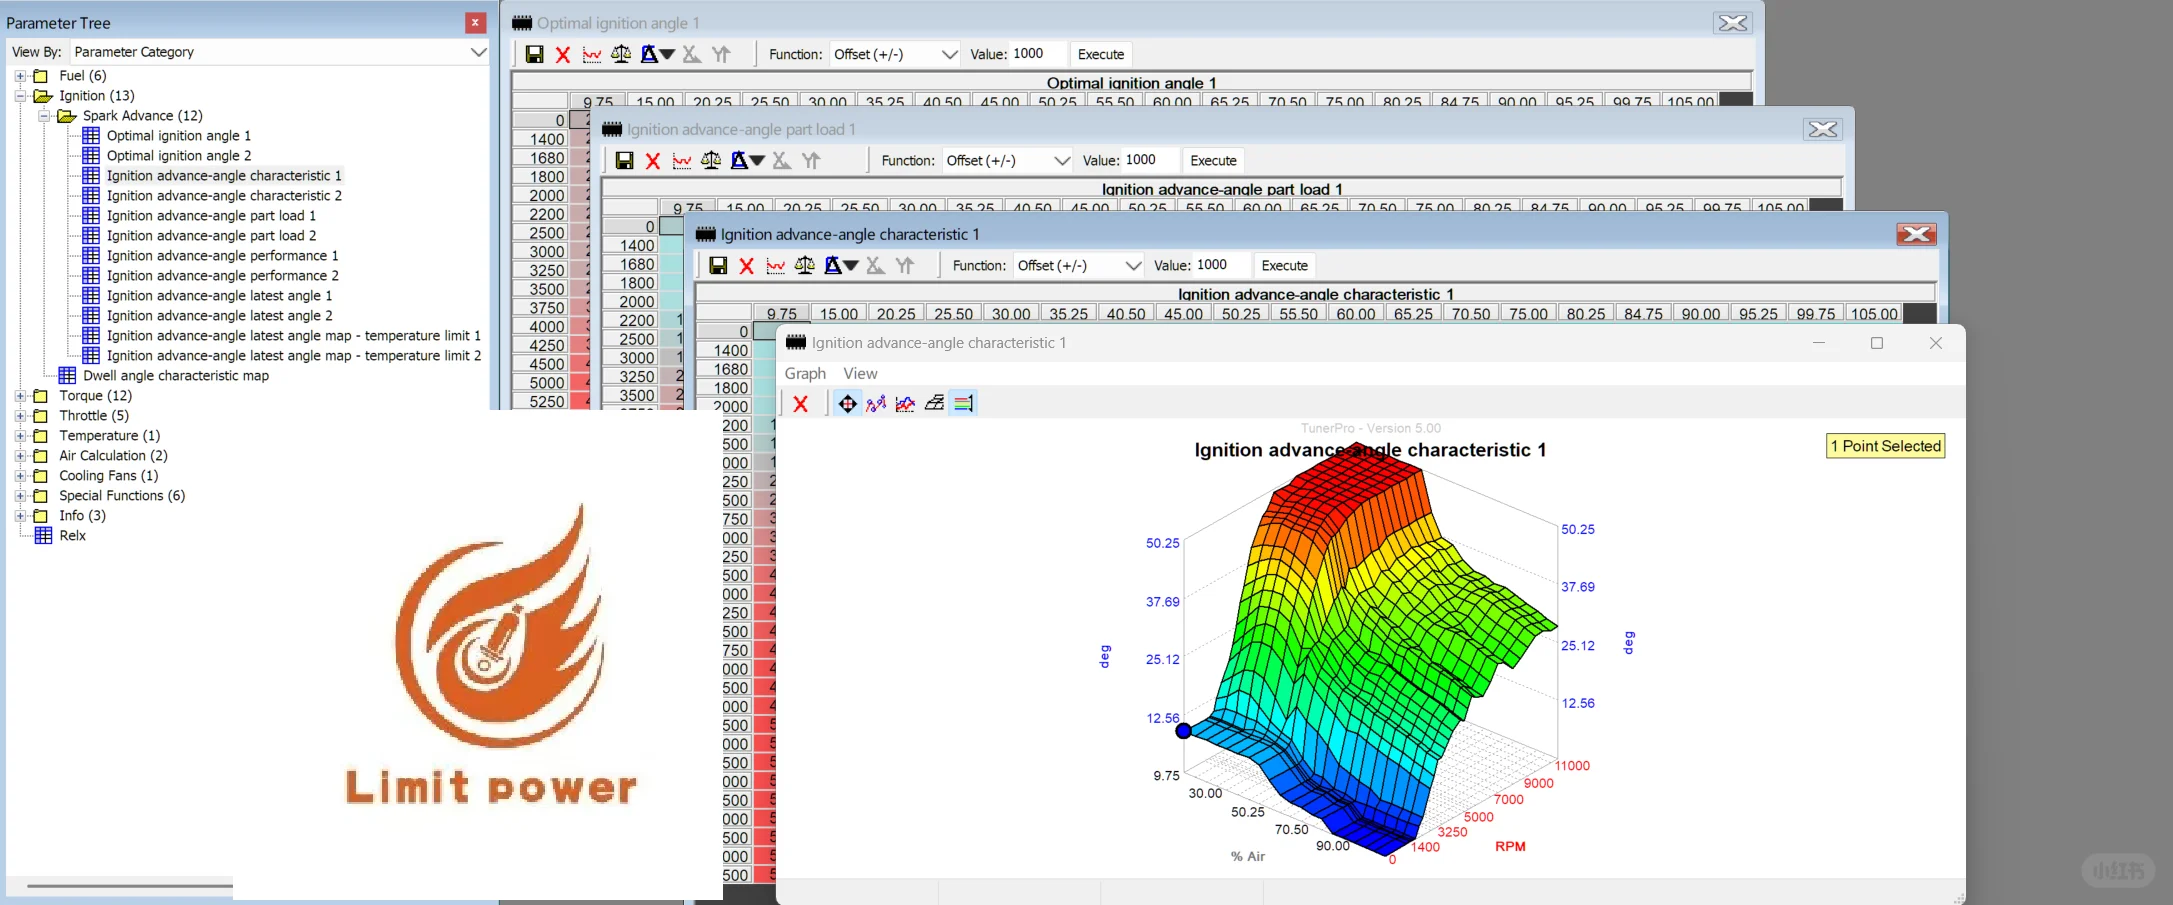Toggle the colored lines icon in the graph toolbar

click(963, 404)
